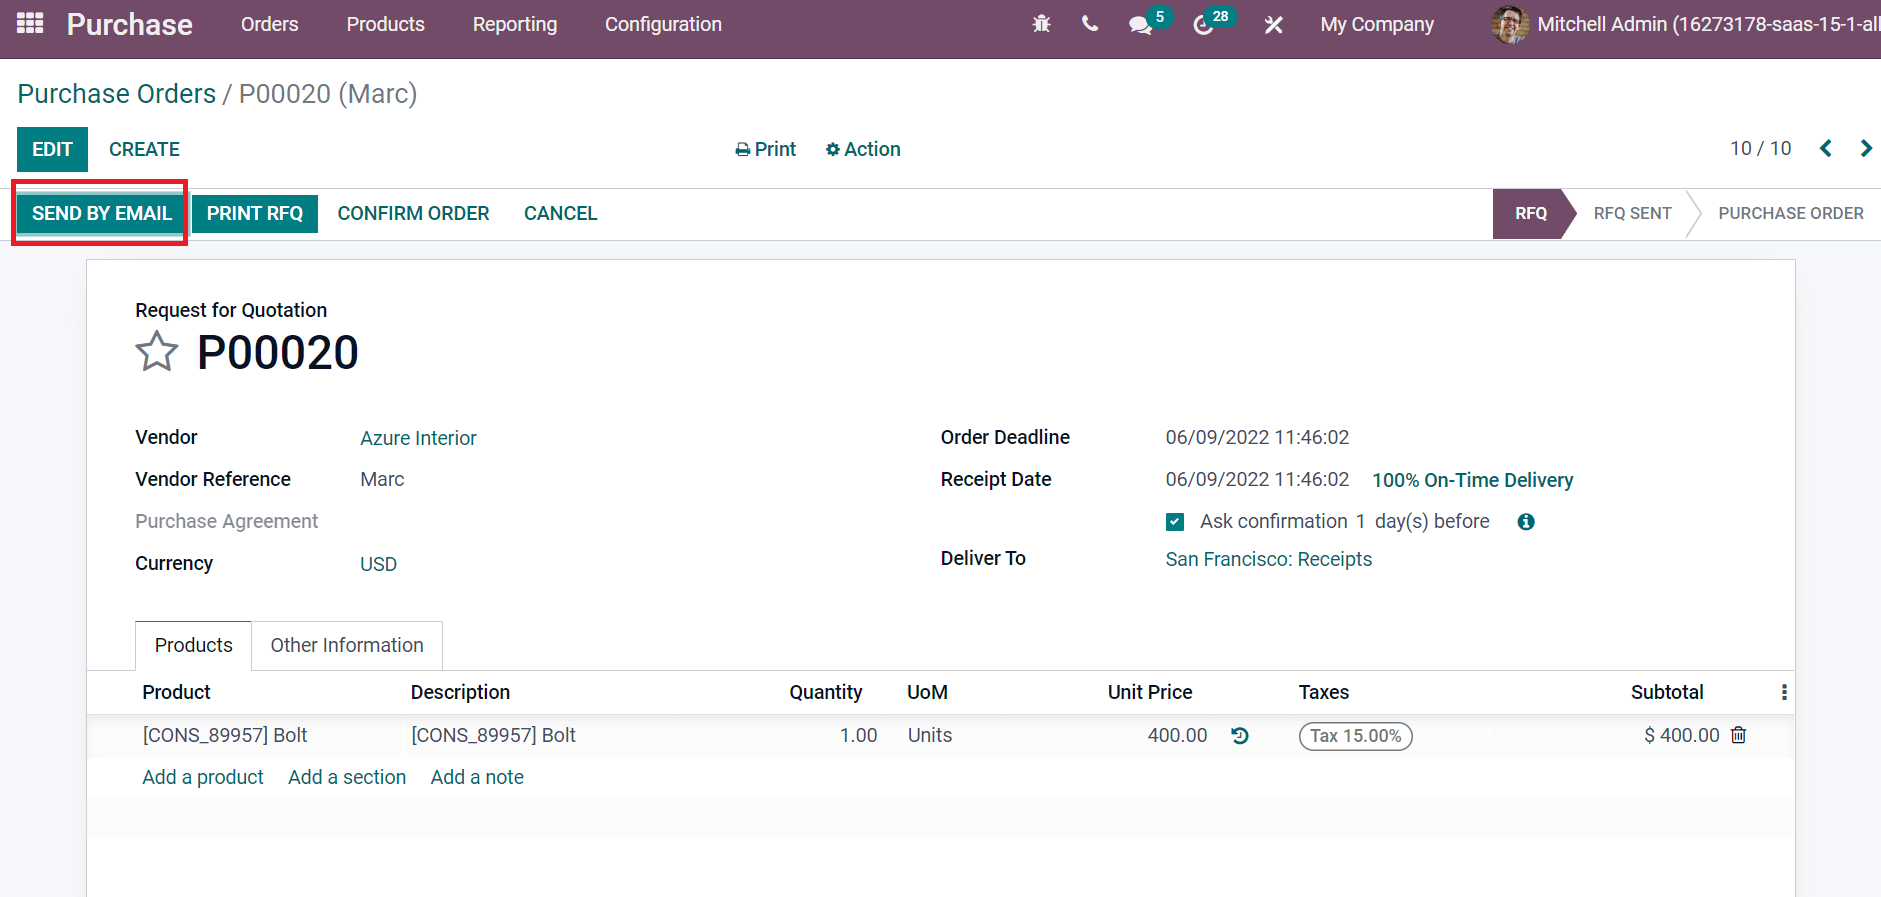Open the Action dropdown
The width and height of the screenshot is (1881, 897).
(863, 149)
